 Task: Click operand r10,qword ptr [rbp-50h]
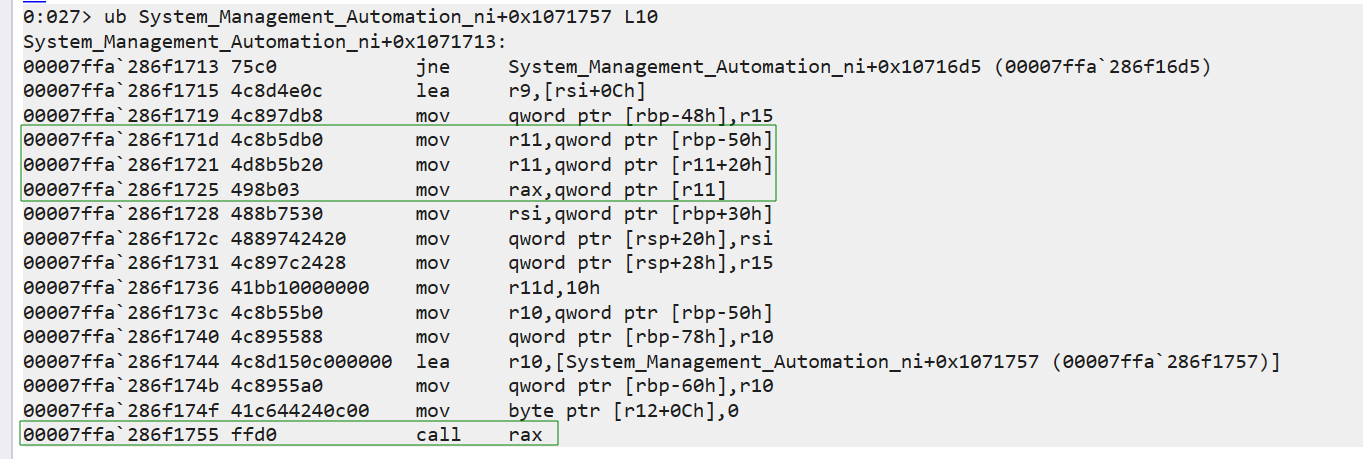[x=640, y=312]
